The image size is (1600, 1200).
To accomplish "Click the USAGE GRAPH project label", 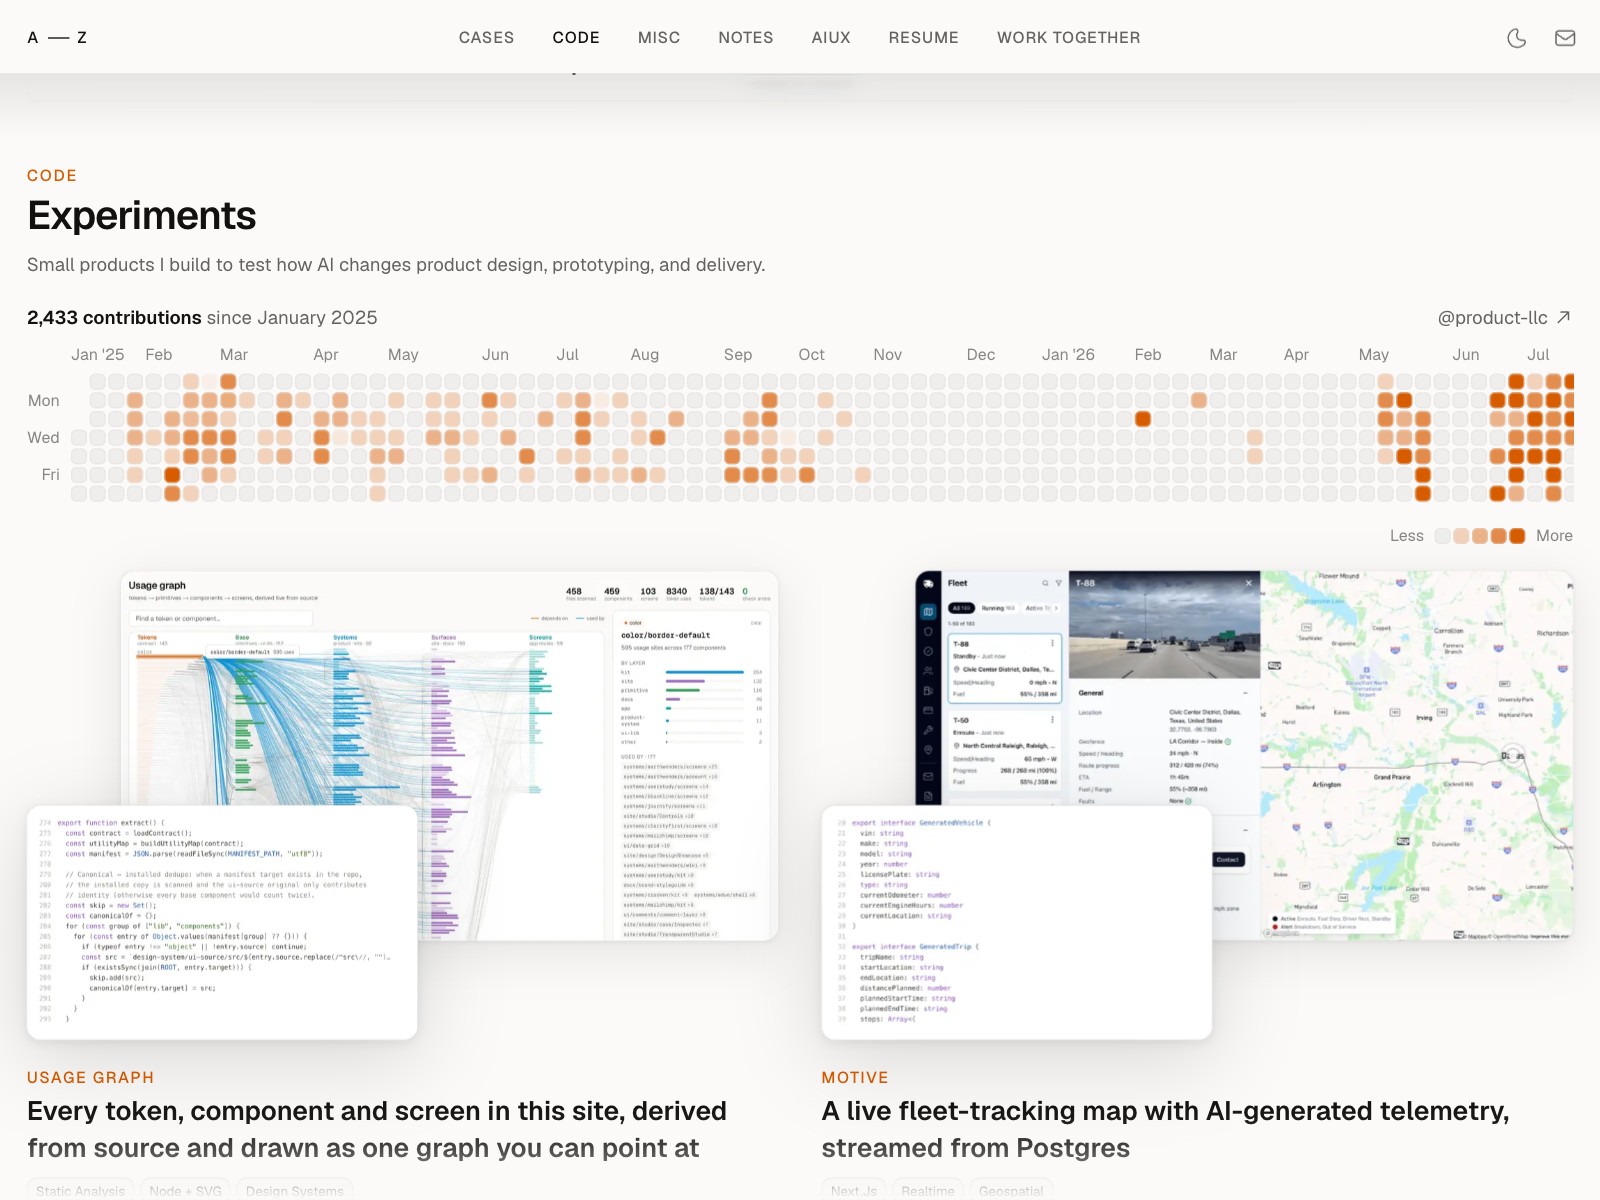I will tap(91, 1078).
